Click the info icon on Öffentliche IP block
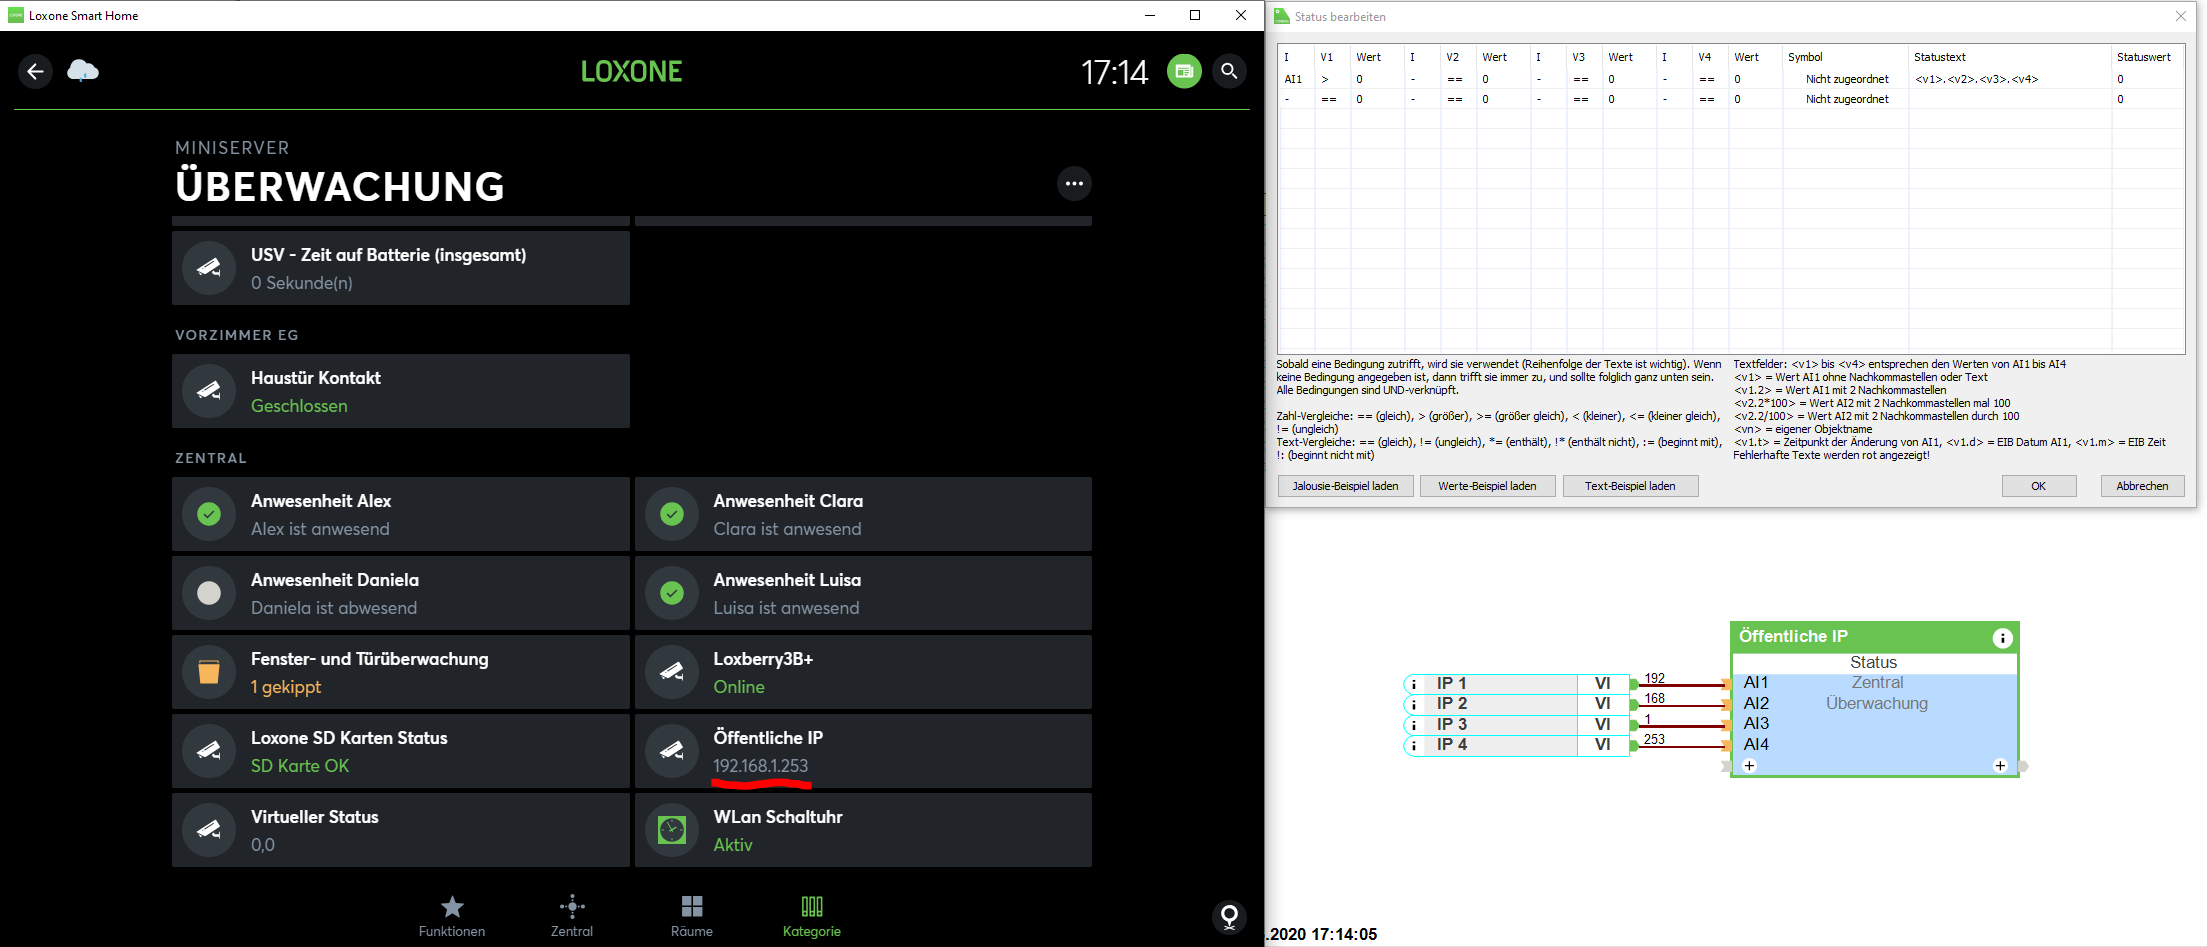 tap(2002, 638)
